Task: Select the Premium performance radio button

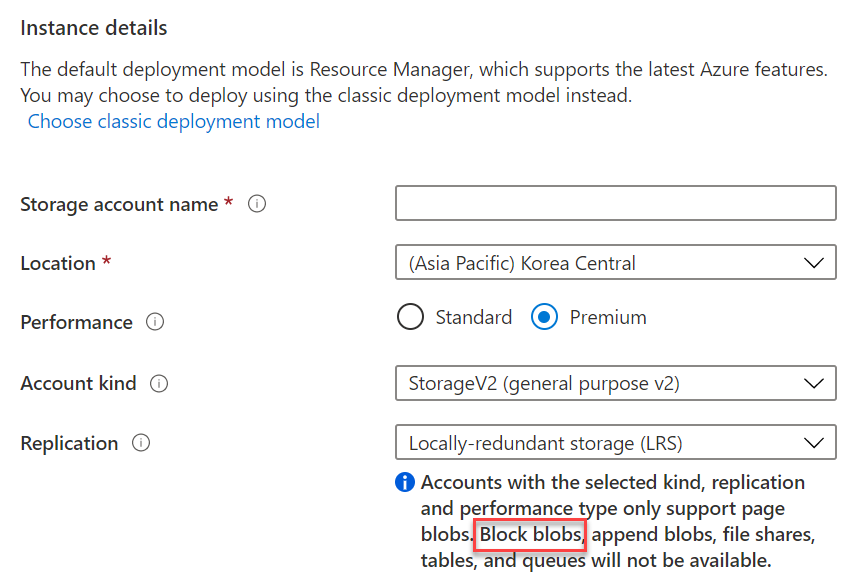Action: (x=544, y=317)
